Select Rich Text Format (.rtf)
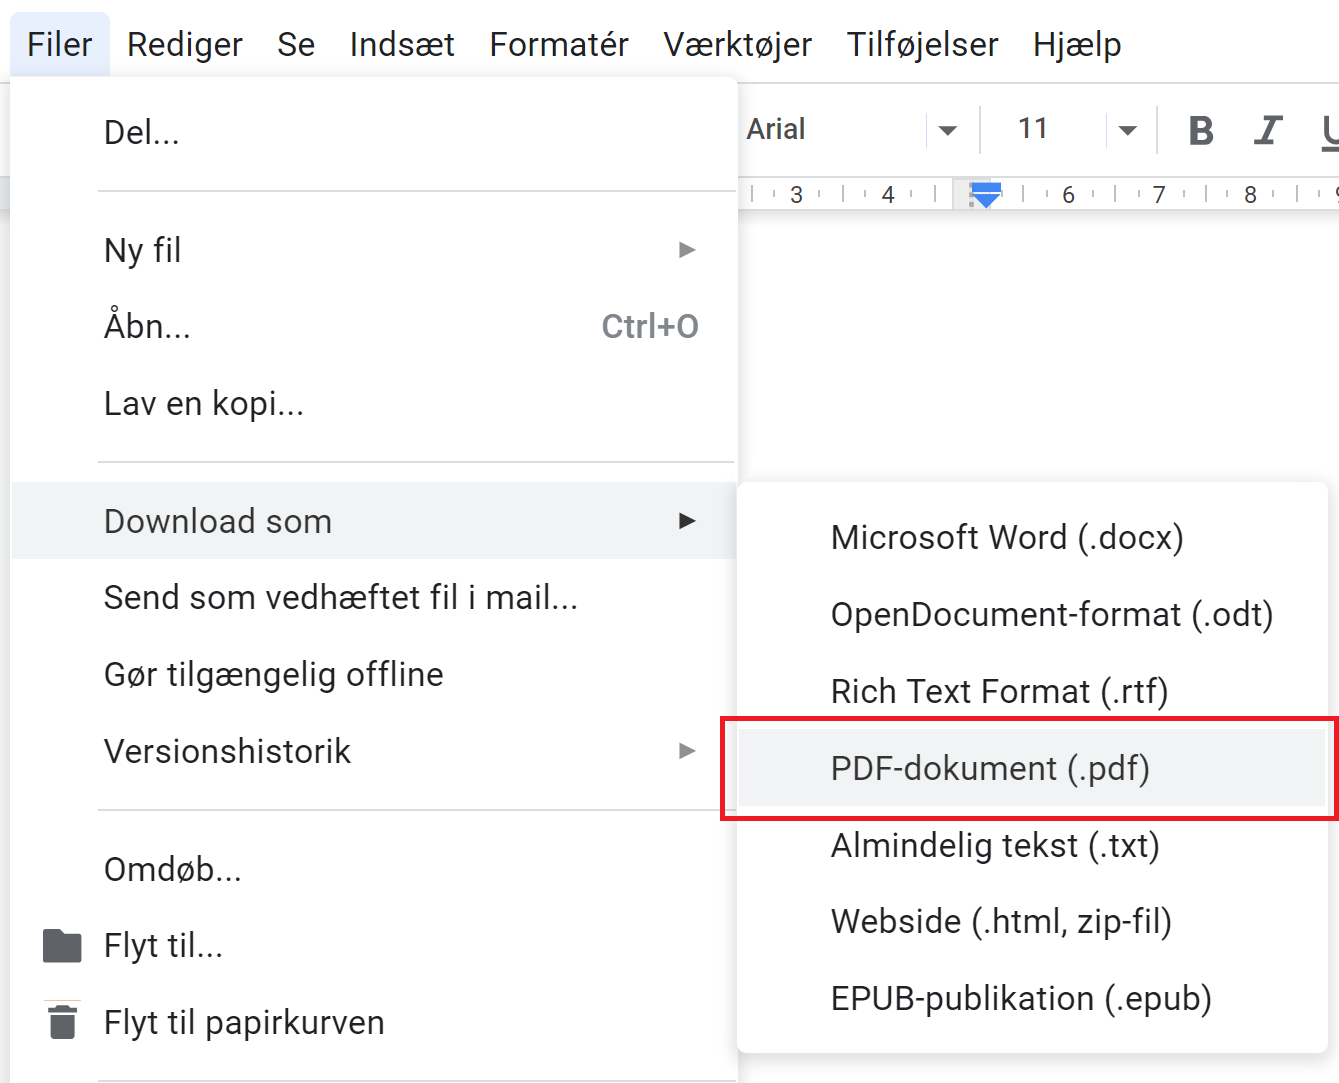Viewport: 1339px width, 1083px height. (999, 691)
